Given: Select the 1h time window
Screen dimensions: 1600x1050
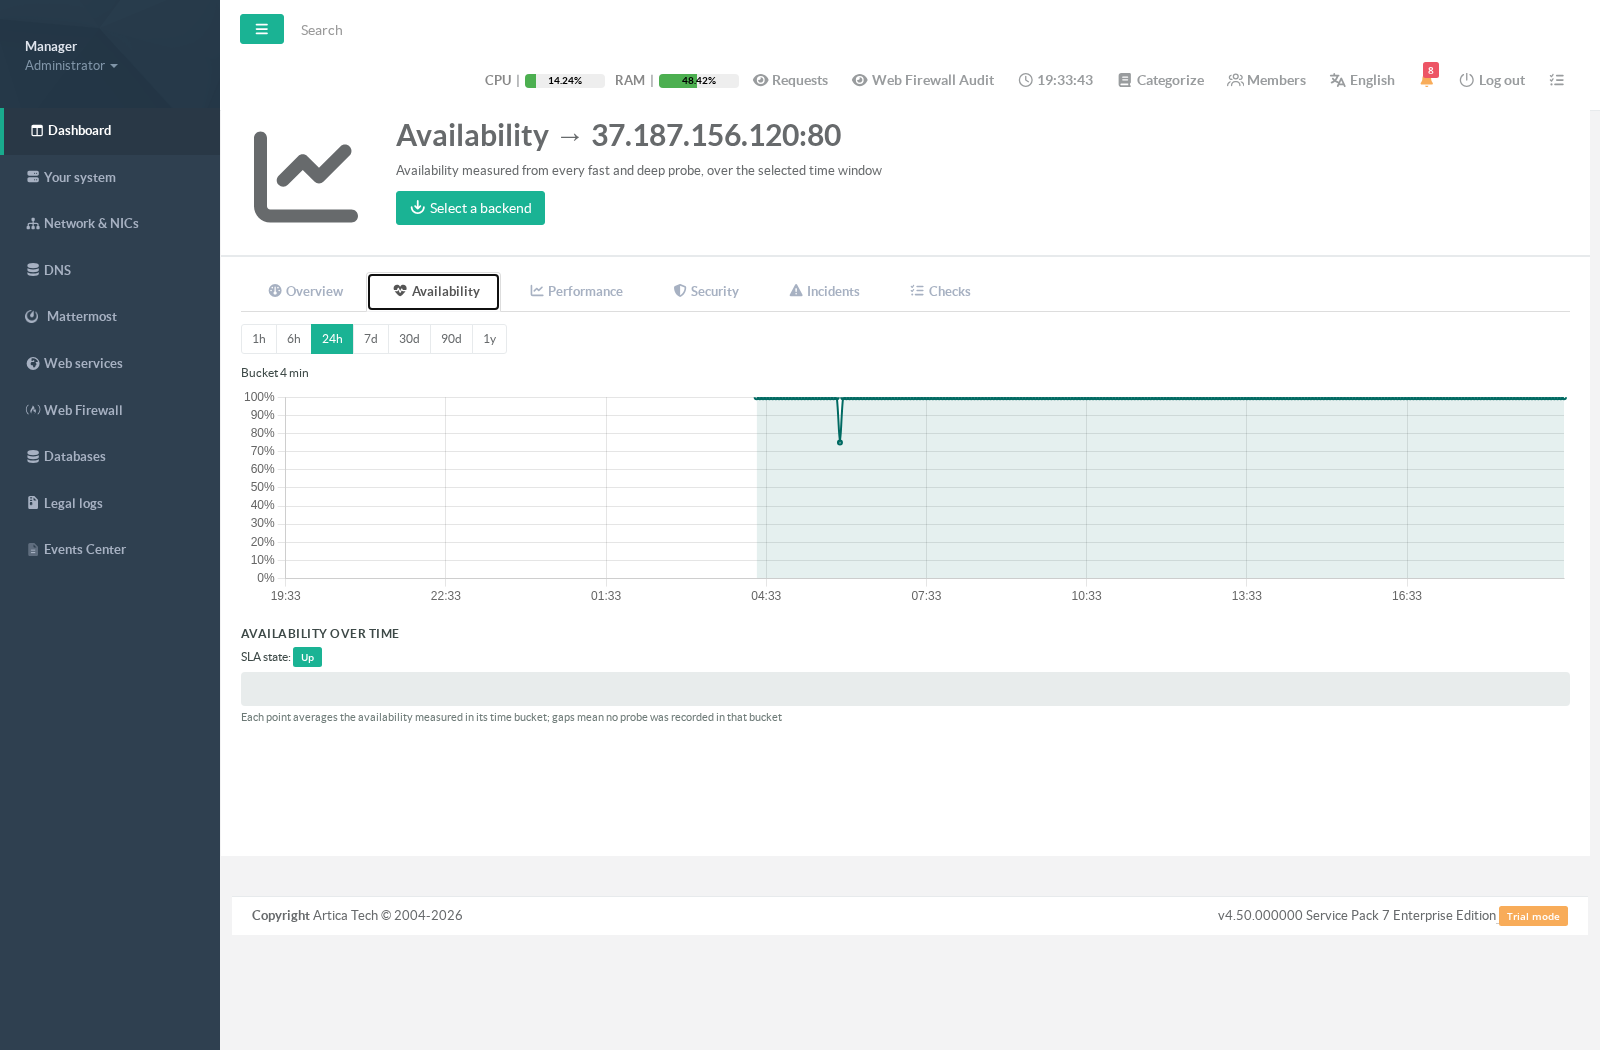Looking at the screenshot, I should 259,339.
